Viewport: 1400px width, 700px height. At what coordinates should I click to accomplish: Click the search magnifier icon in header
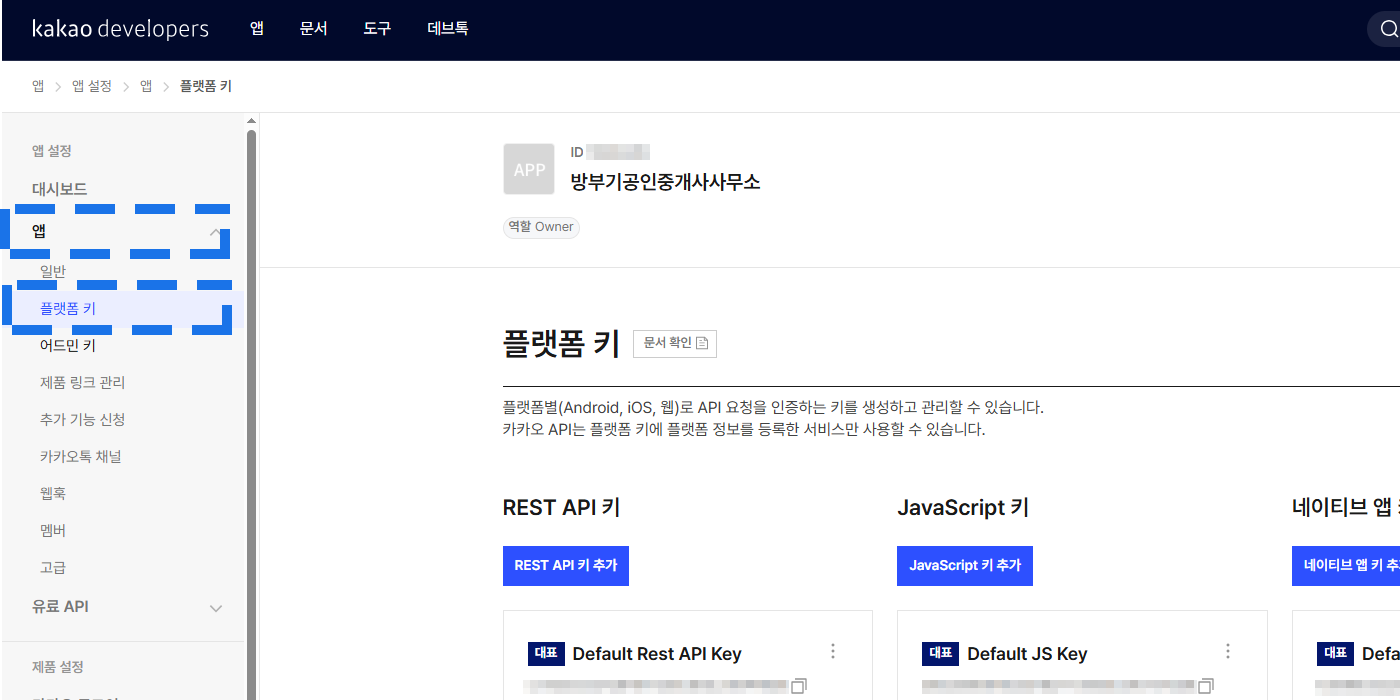click(1391, 29)
